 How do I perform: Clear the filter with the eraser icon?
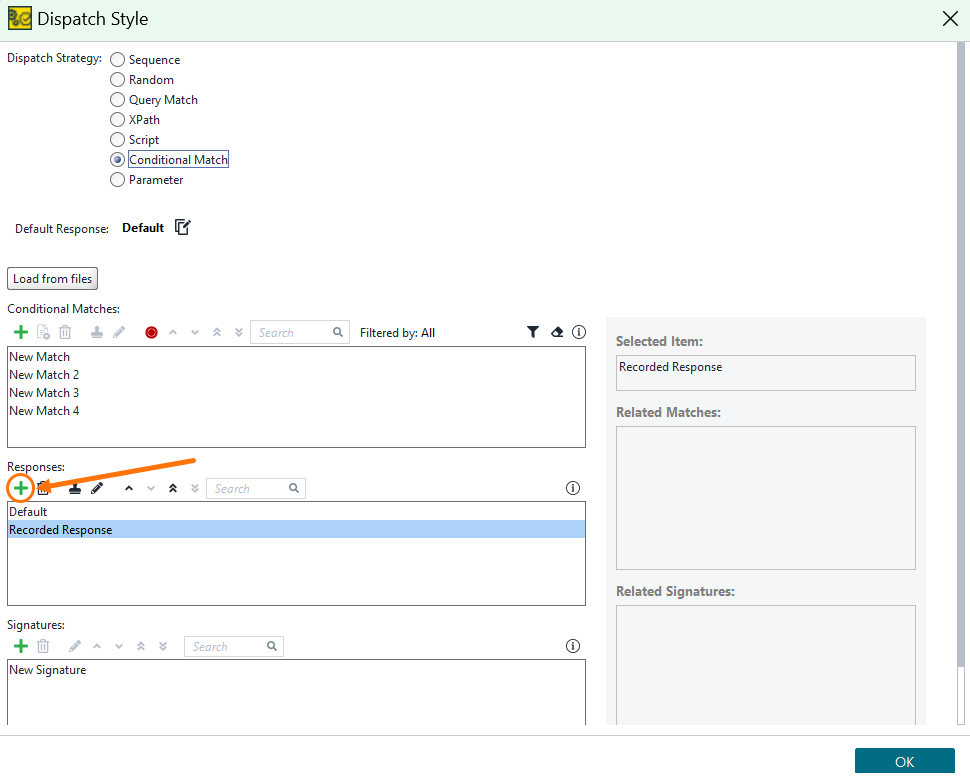[x=557, y=333]
